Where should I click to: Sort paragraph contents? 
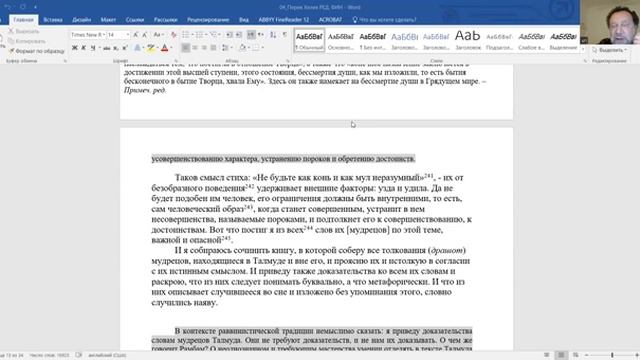pyautogui.click(x=273, y=35)
